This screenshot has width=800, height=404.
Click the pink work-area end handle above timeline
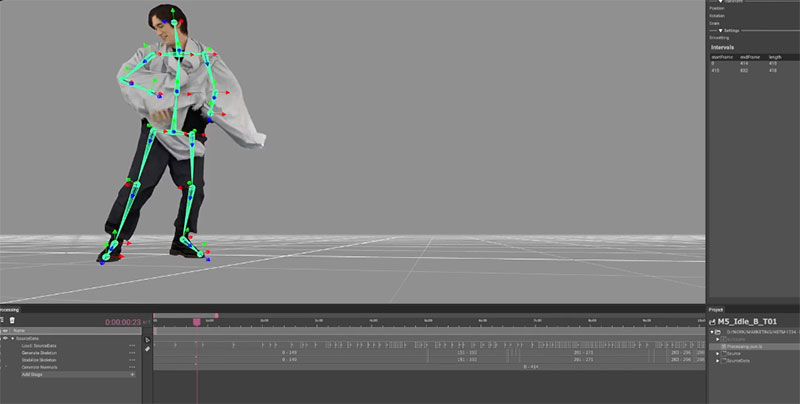tap(217, 316)
